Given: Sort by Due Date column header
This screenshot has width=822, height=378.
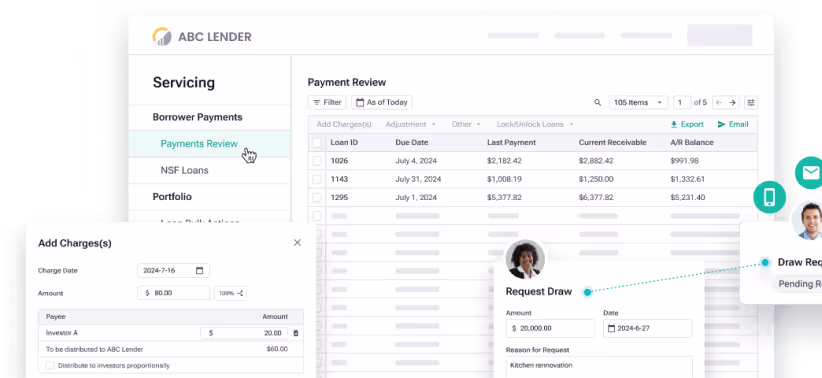Looking at the screenshot, I should point(412,143).
